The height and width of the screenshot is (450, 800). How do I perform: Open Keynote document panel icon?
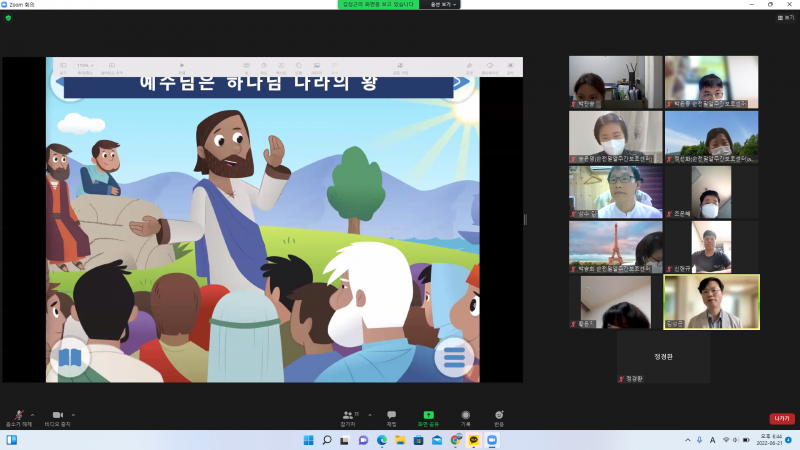[510, 67]
